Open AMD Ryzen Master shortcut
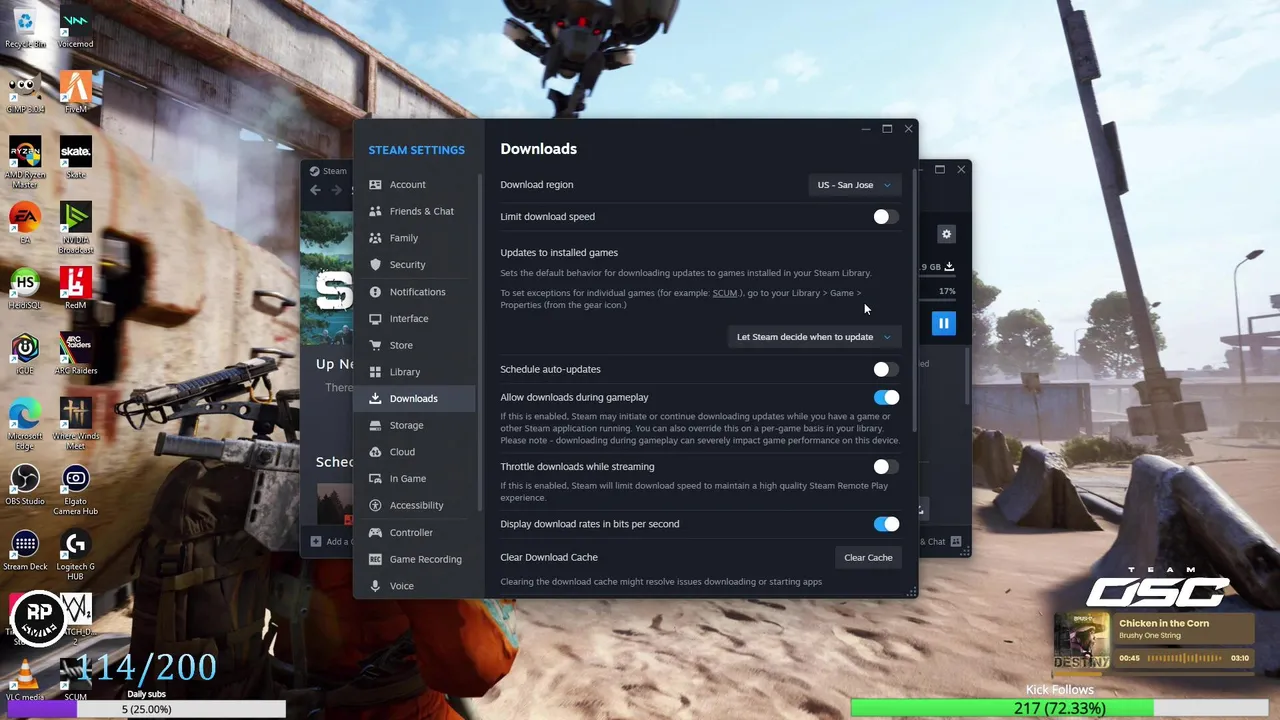This screenshot has height=720, width=1280. tap(25, 163)
